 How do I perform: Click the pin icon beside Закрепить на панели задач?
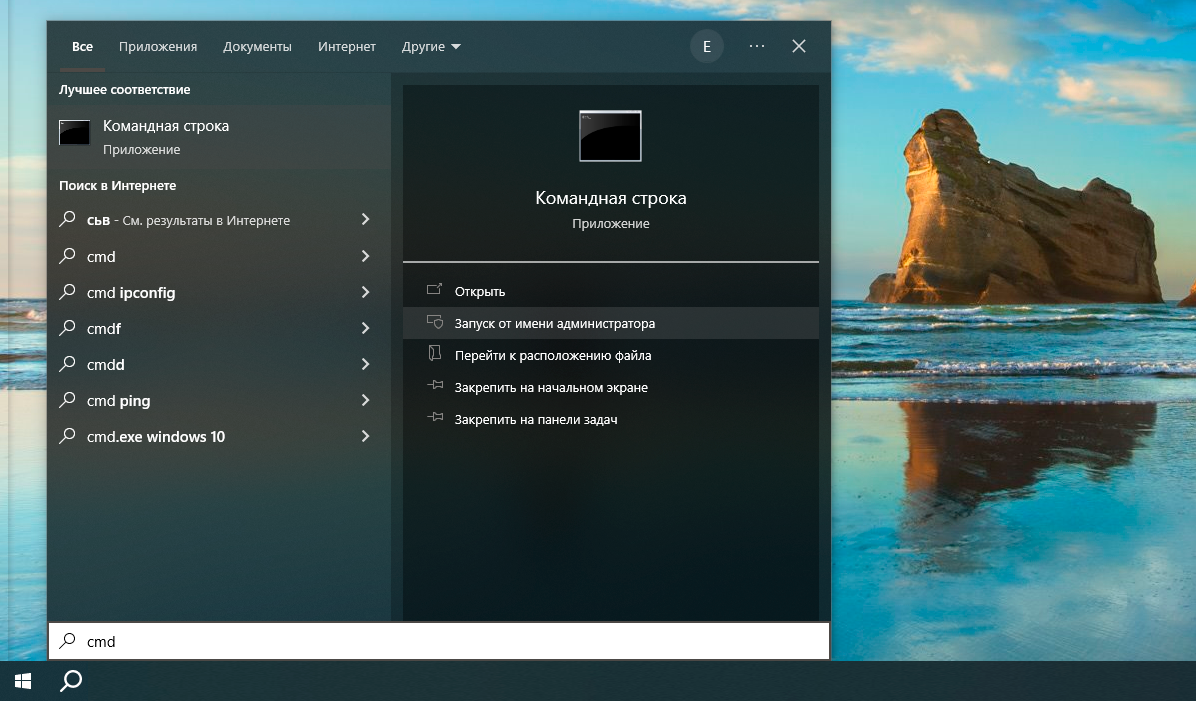434,419
